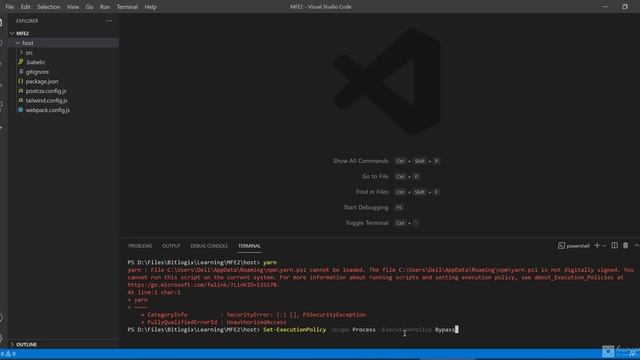The height and width of the screenshot is (360, 640).
Task: Open errors and warnings in status bar
Action: coord(8,354)
